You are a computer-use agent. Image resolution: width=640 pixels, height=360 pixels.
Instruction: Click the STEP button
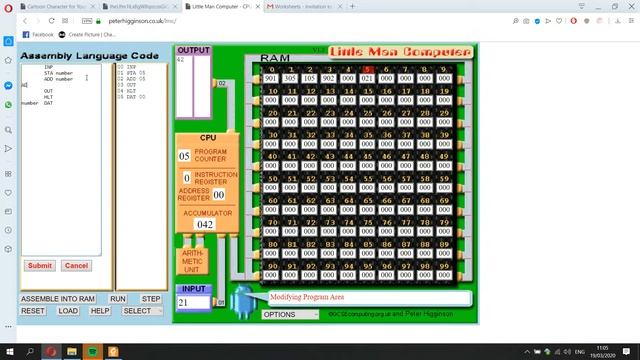coord(151,299)
